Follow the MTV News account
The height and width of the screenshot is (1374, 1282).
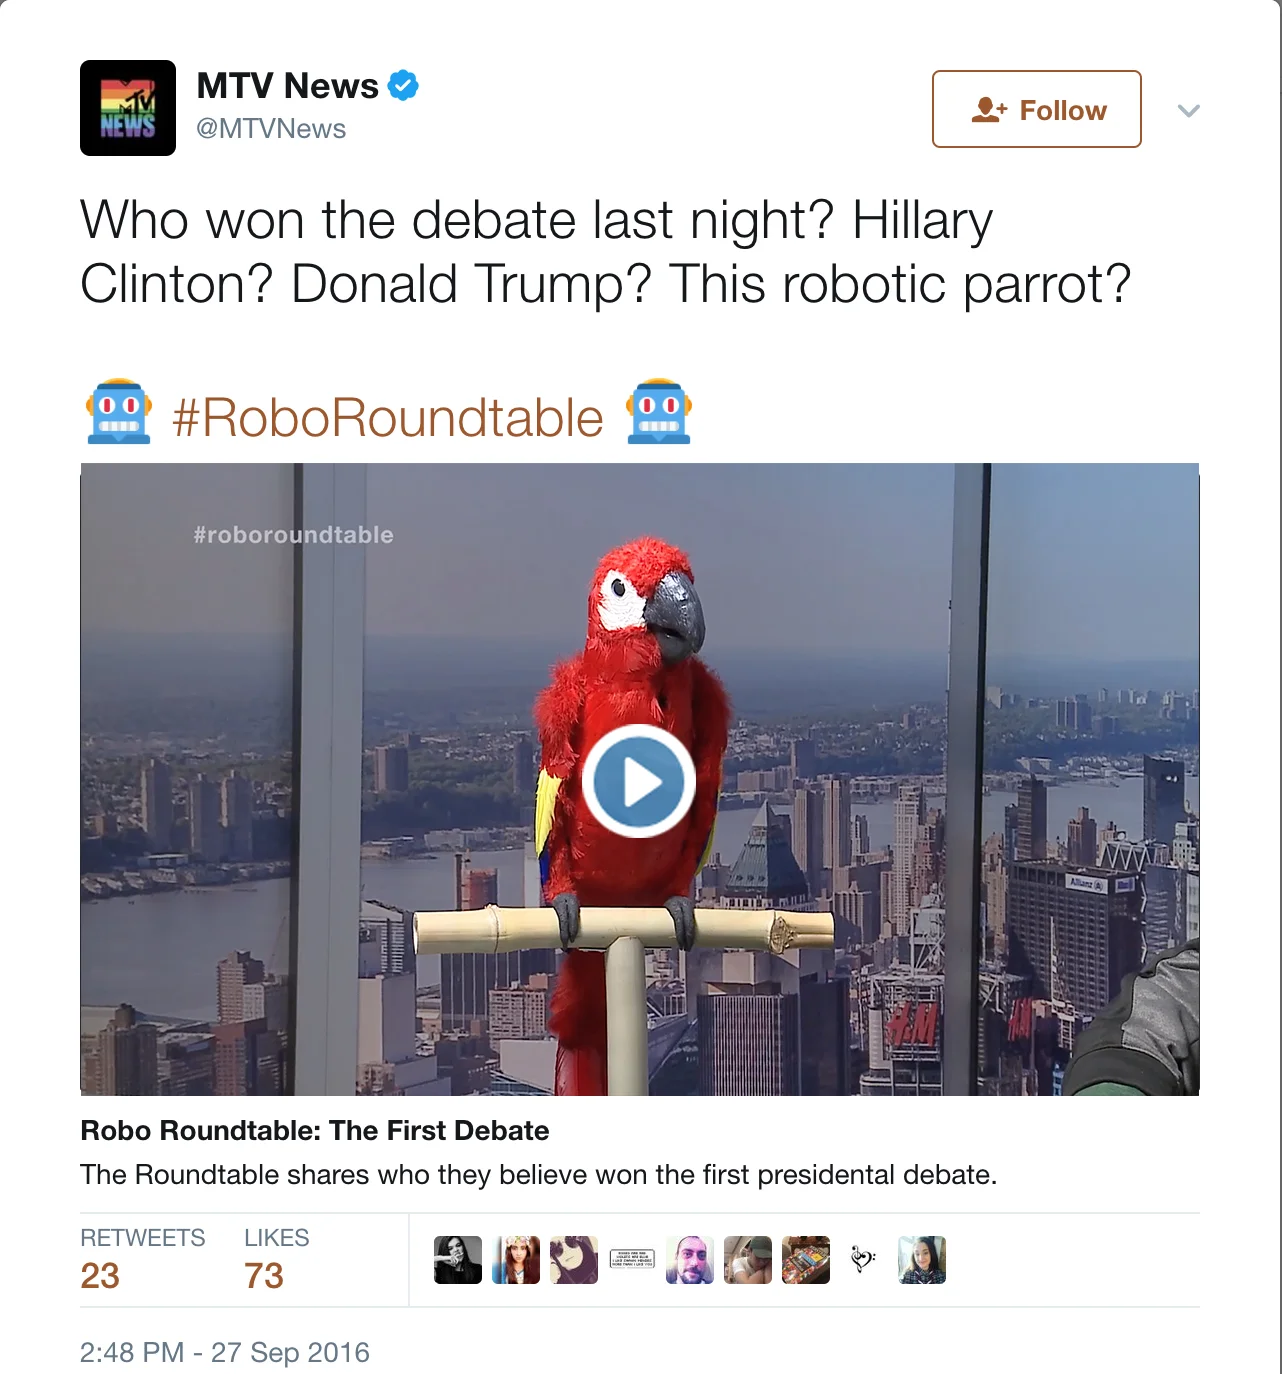click(x=1037, y=109)
